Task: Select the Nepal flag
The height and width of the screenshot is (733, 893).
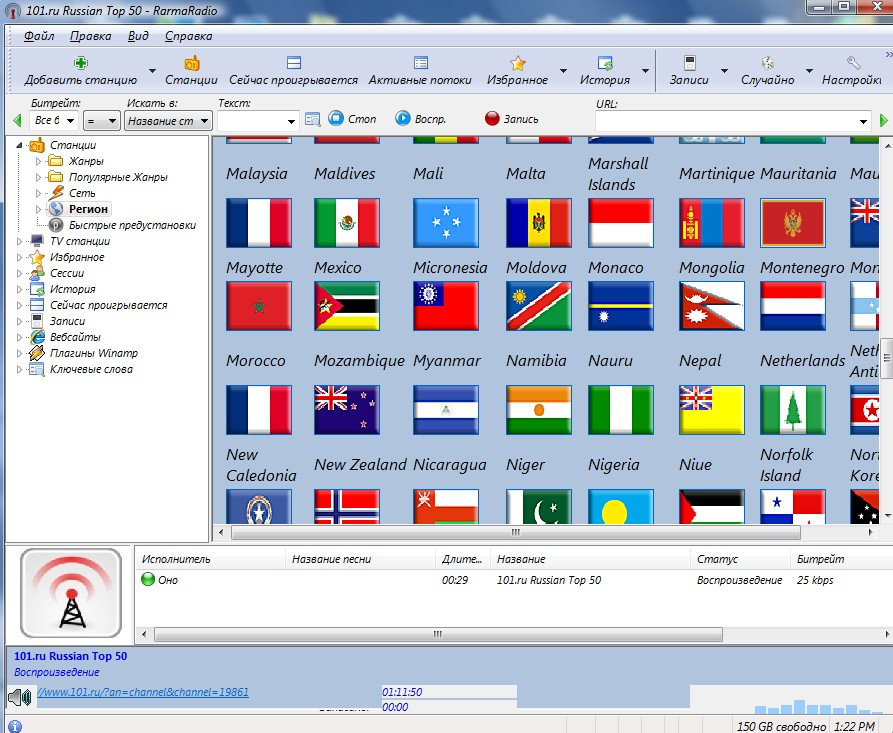Action: 711,306
